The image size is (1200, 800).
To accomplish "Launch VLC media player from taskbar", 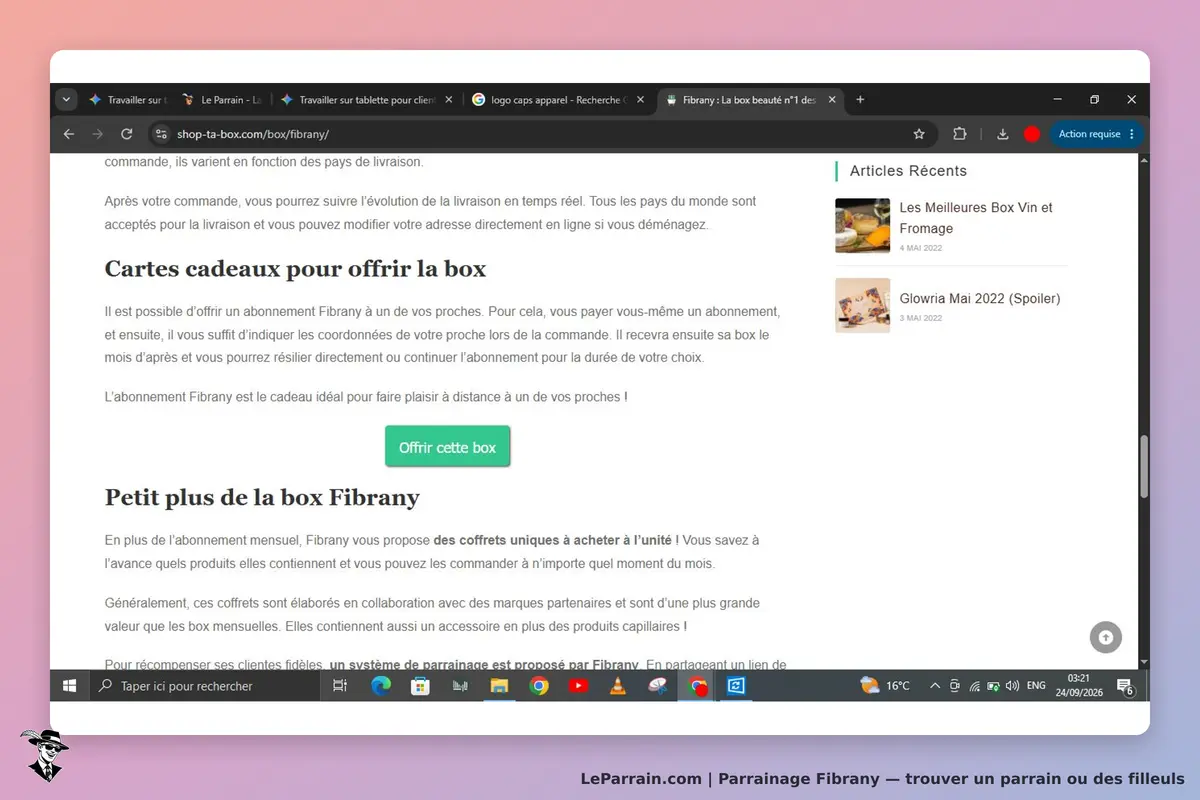I will 618,686.
